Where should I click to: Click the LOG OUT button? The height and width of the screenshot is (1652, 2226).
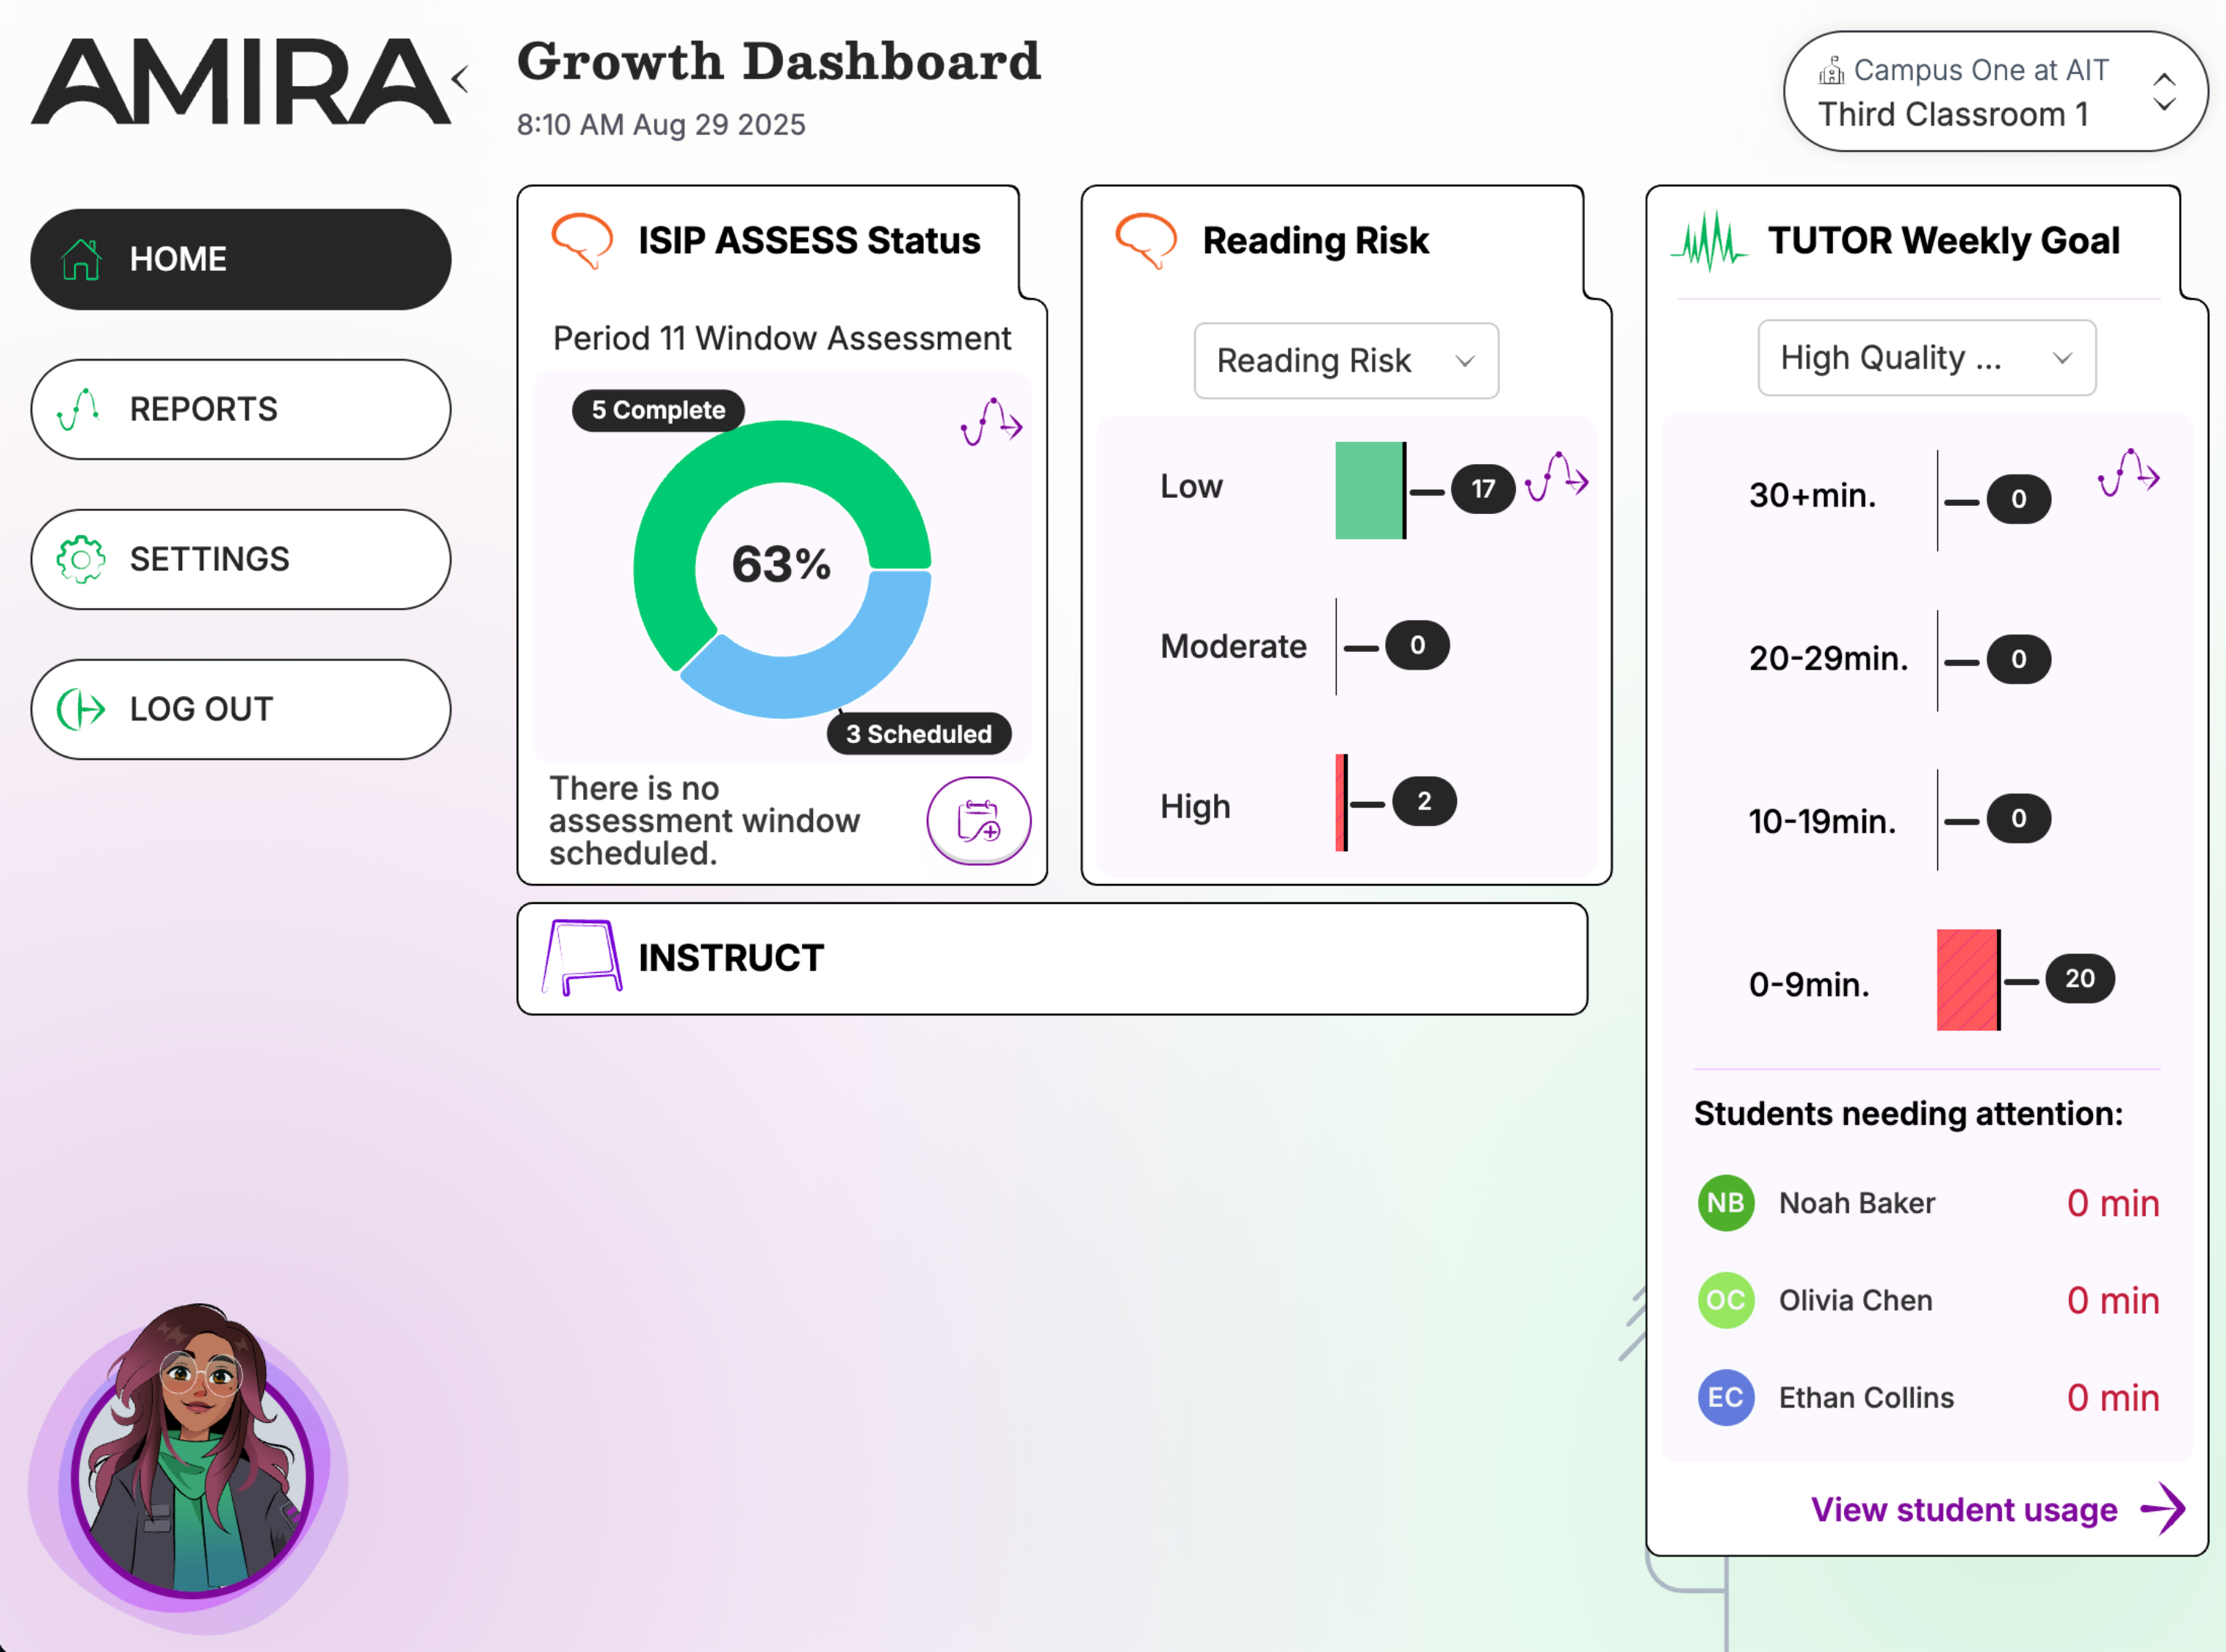point(241,709)
